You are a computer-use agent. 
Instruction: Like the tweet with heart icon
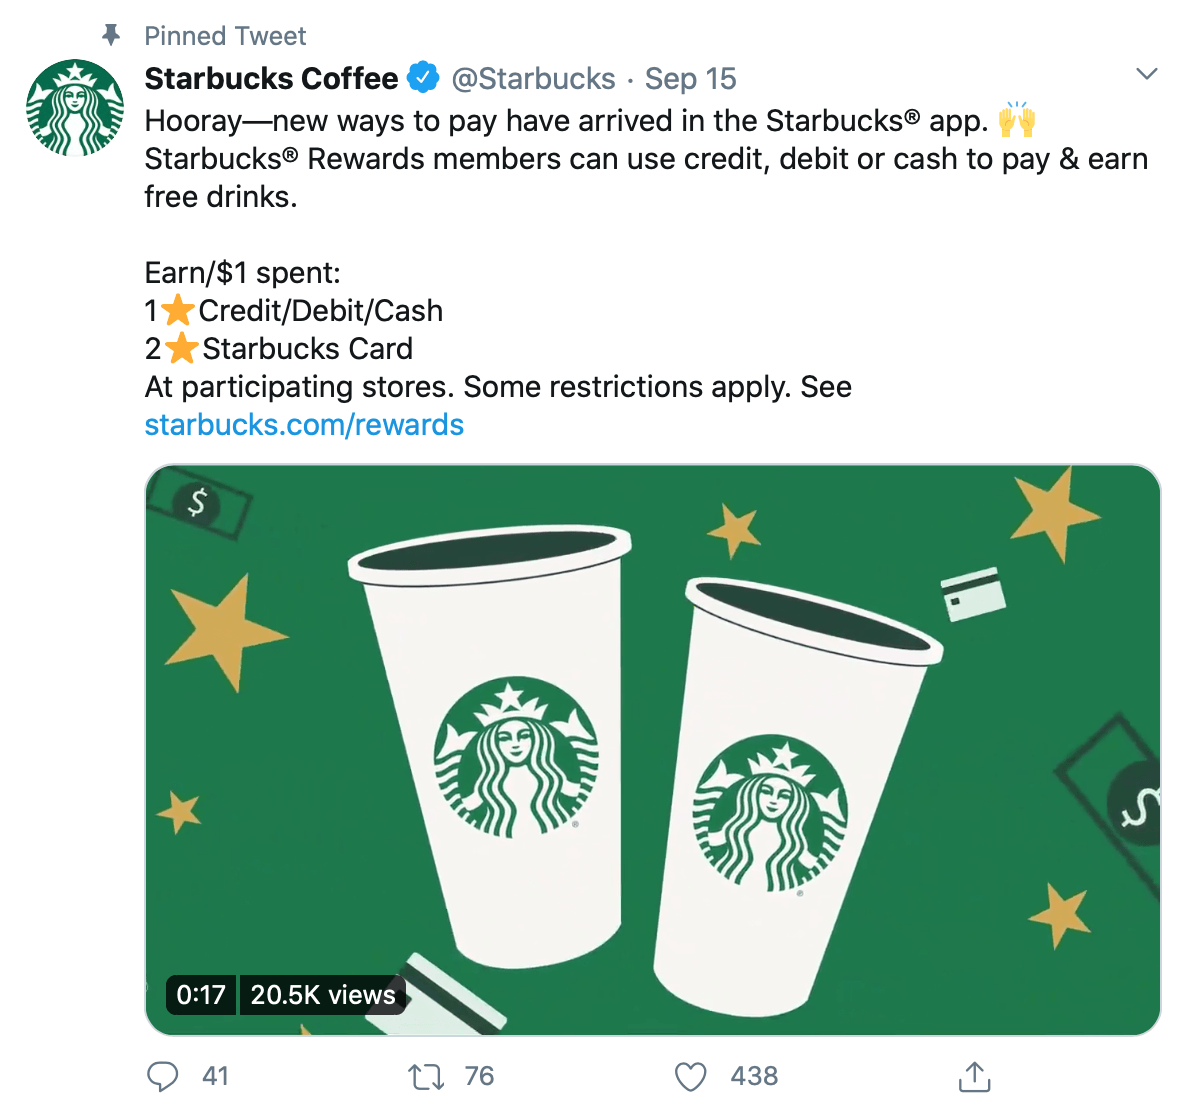(690, 1077)
